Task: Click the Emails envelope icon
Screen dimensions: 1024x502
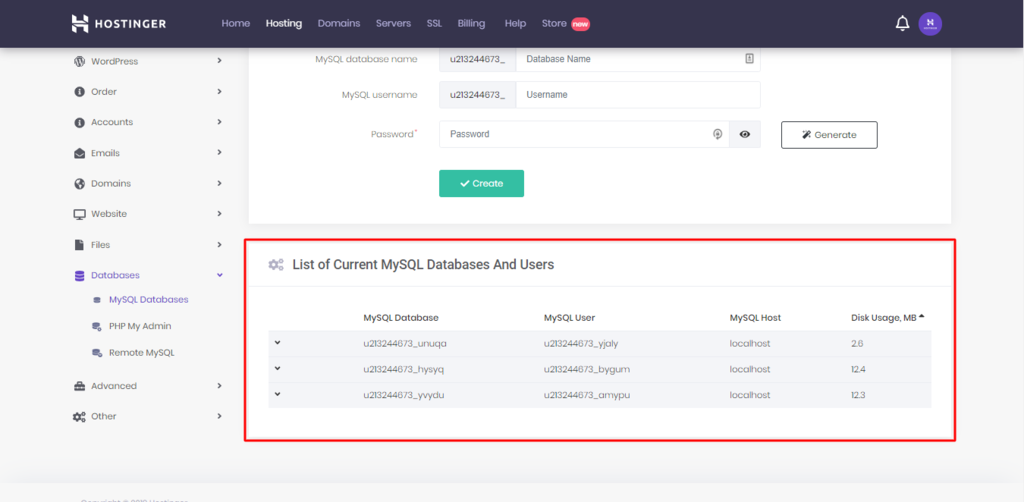Action: click(79, 153)
